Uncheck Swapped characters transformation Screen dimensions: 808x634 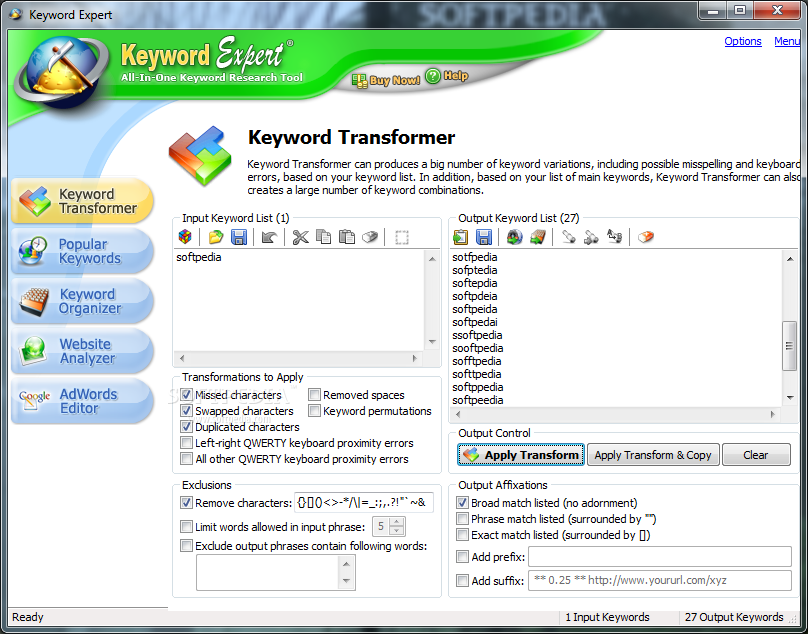click(x=187, y=411)
